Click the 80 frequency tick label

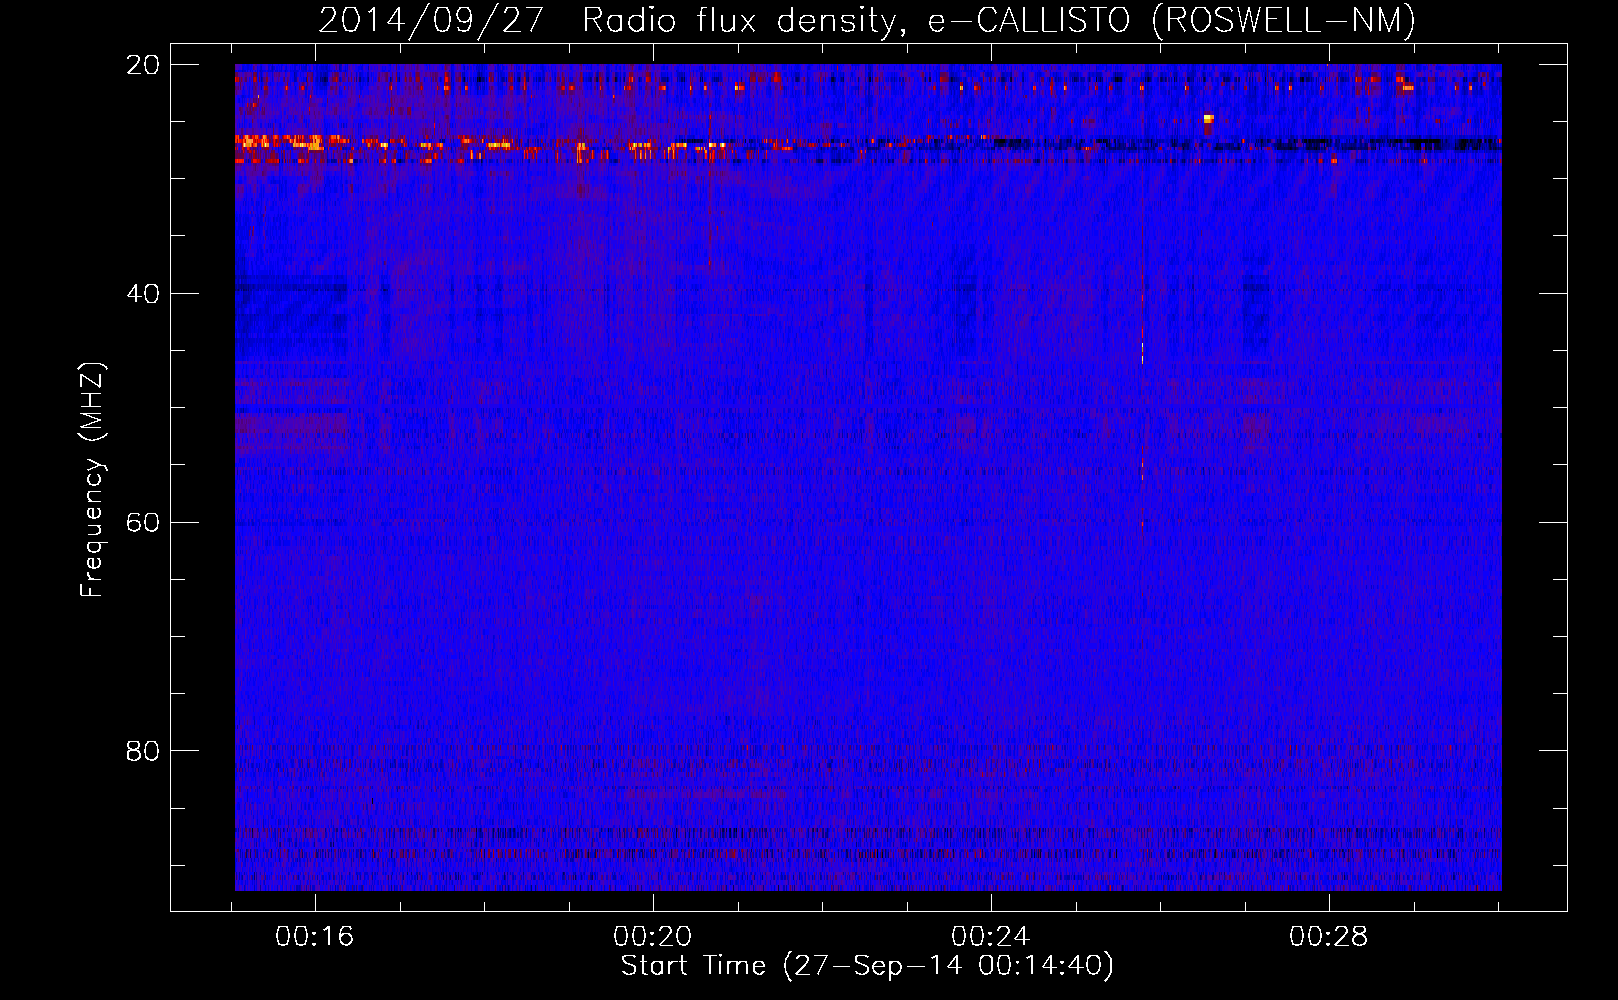142,751
